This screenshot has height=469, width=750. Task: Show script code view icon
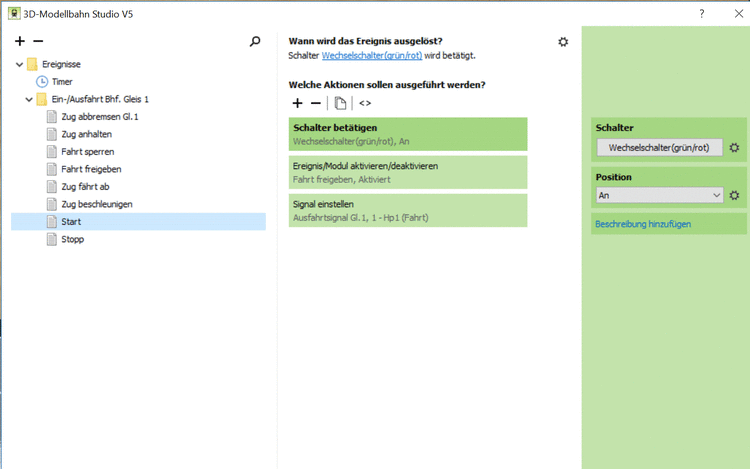tap(365, 103)
